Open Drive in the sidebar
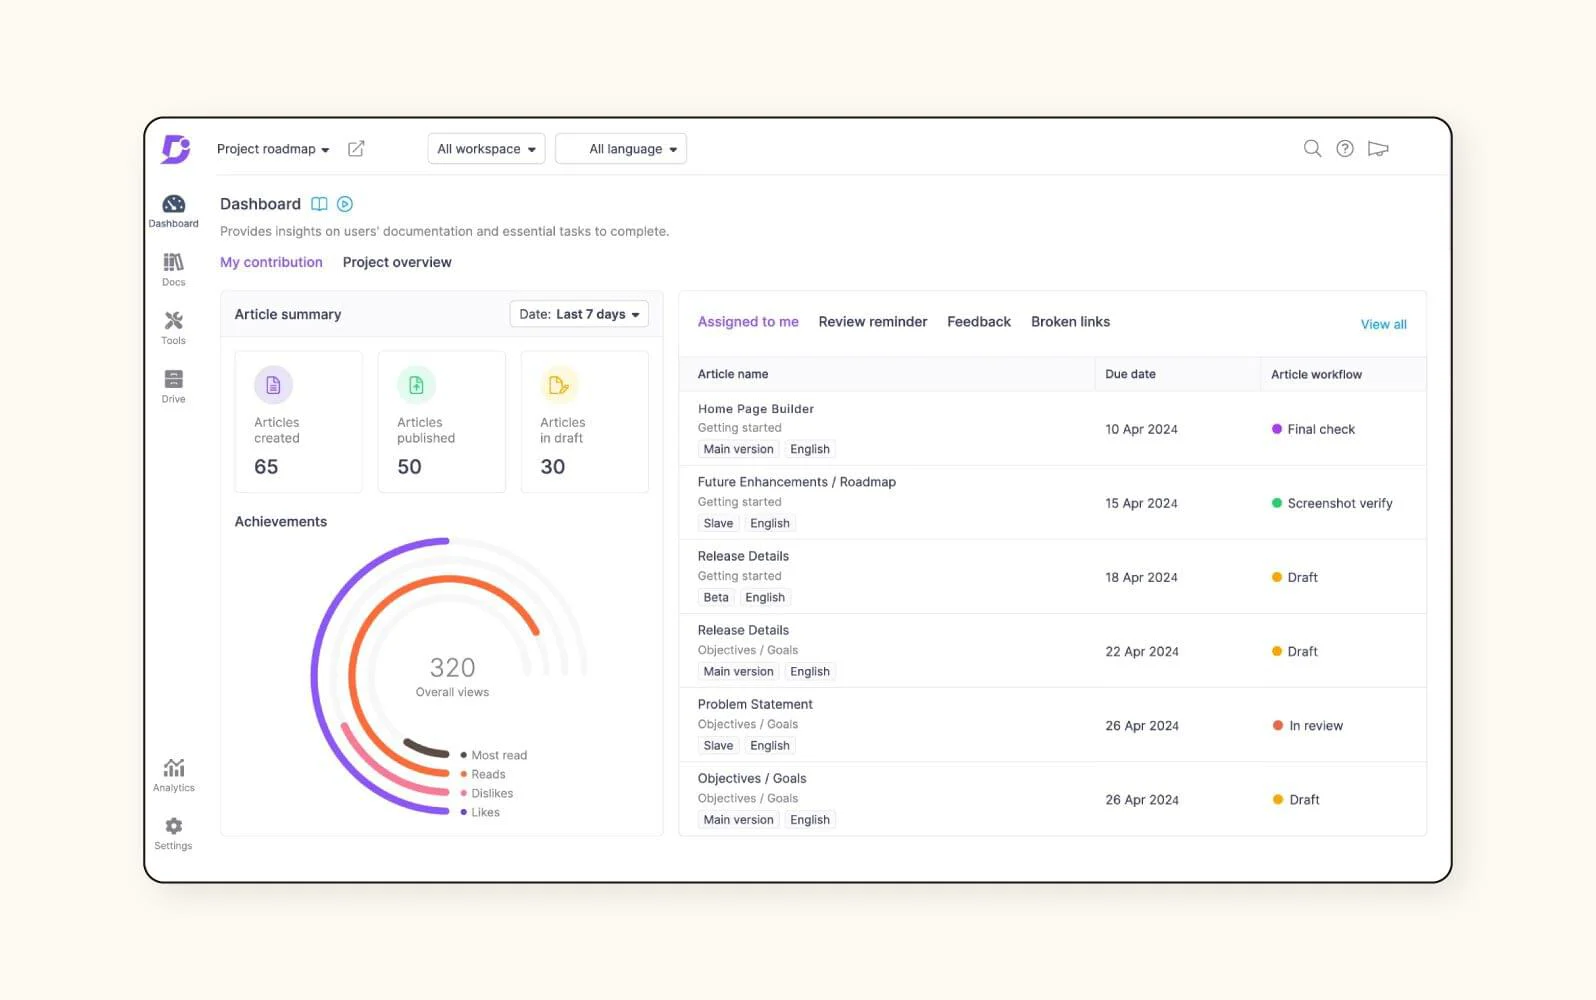This screenshot has height=1000, width=1596. pyautogui.click(x=174, y=386)
